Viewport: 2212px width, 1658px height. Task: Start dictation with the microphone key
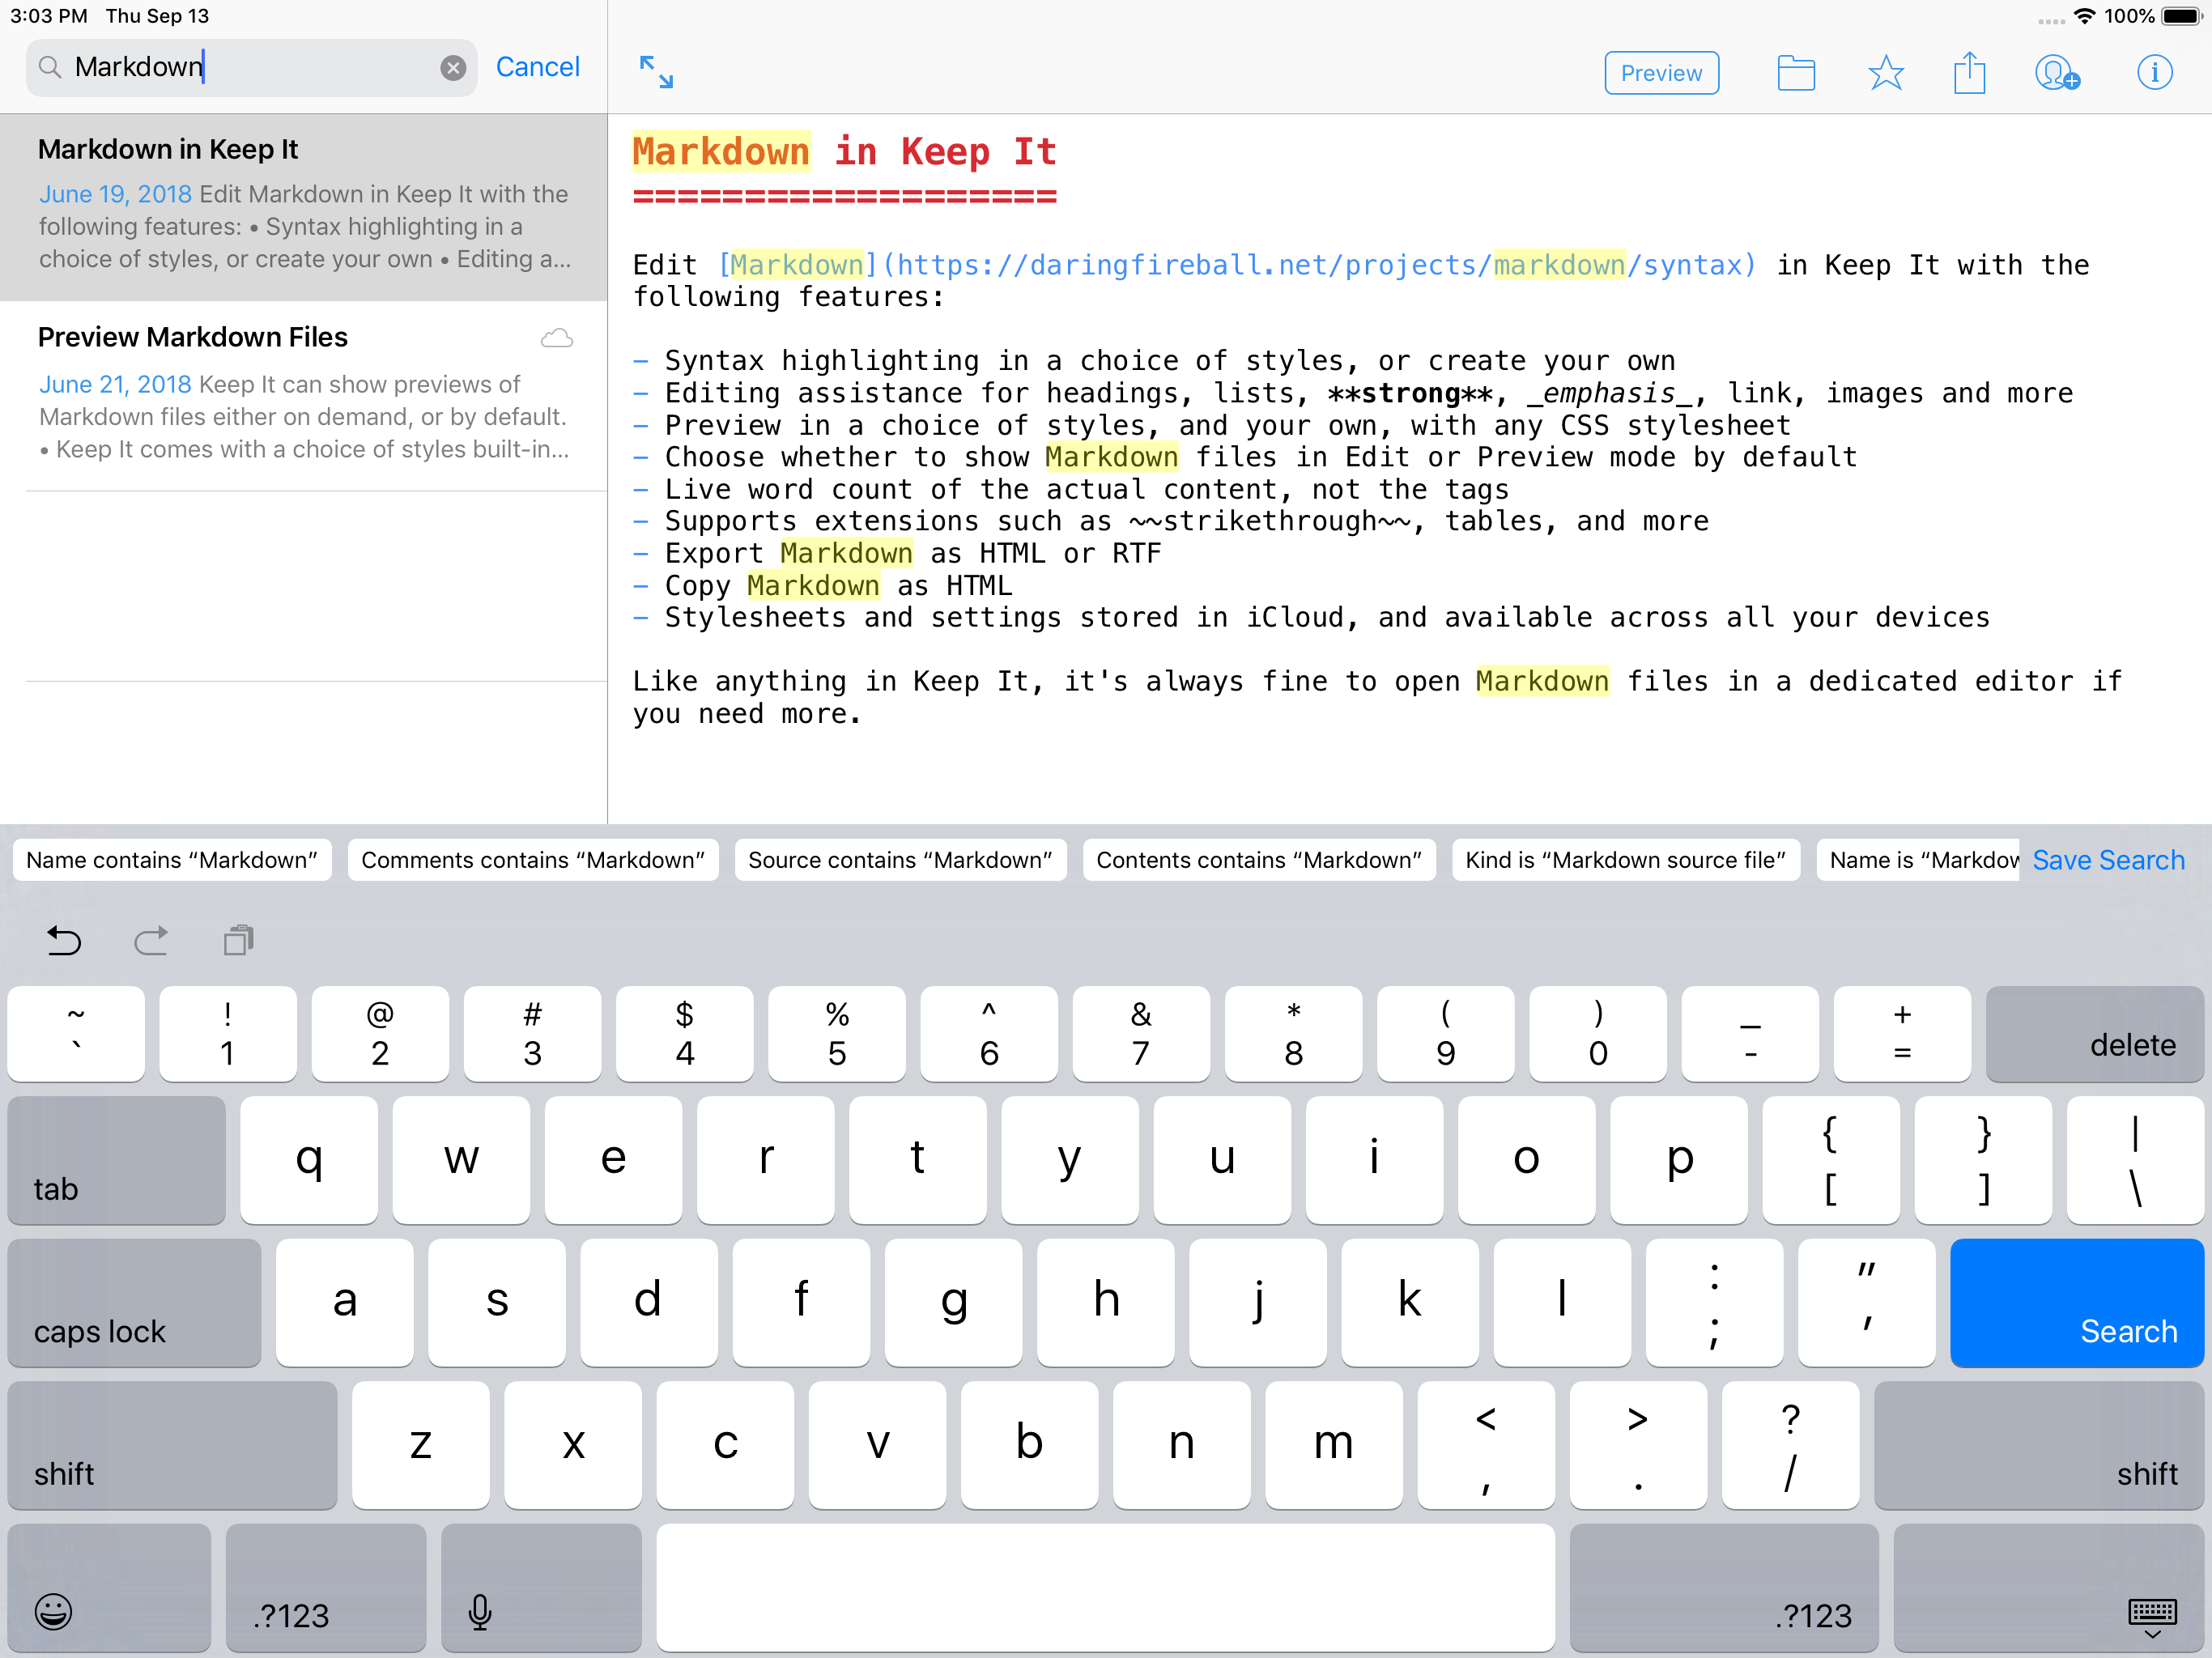(541, 1588)
